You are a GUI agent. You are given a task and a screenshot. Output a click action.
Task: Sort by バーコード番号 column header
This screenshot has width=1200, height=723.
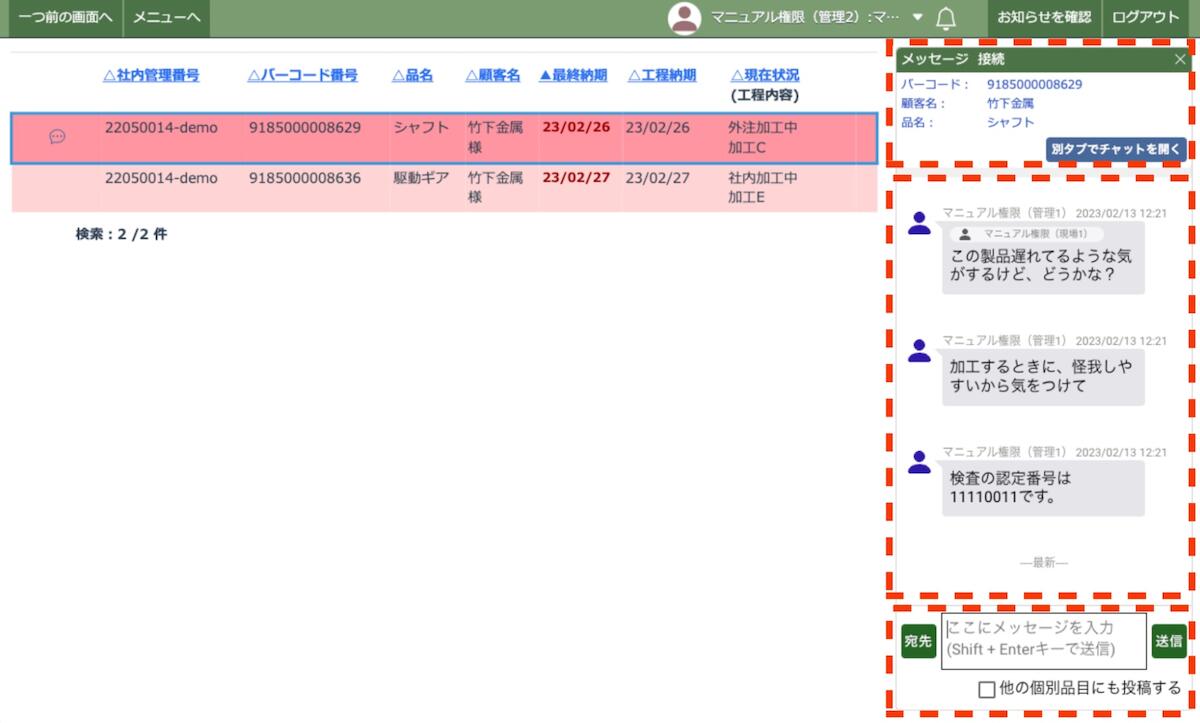(302, 75)
